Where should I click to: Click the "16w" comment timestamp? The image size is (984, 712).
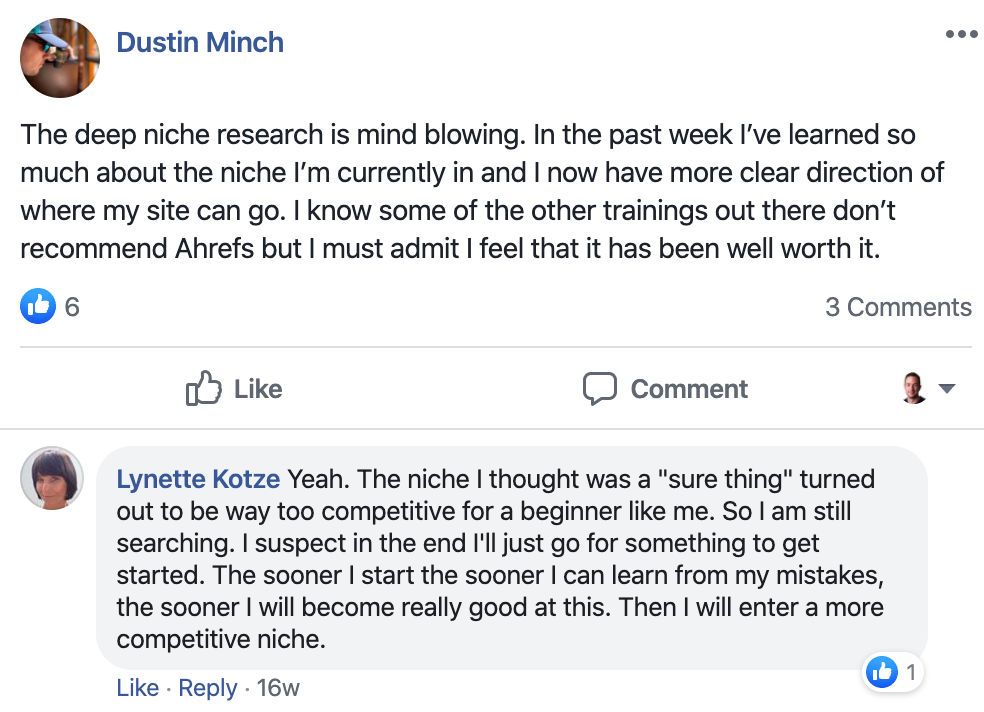click(278, 688)
